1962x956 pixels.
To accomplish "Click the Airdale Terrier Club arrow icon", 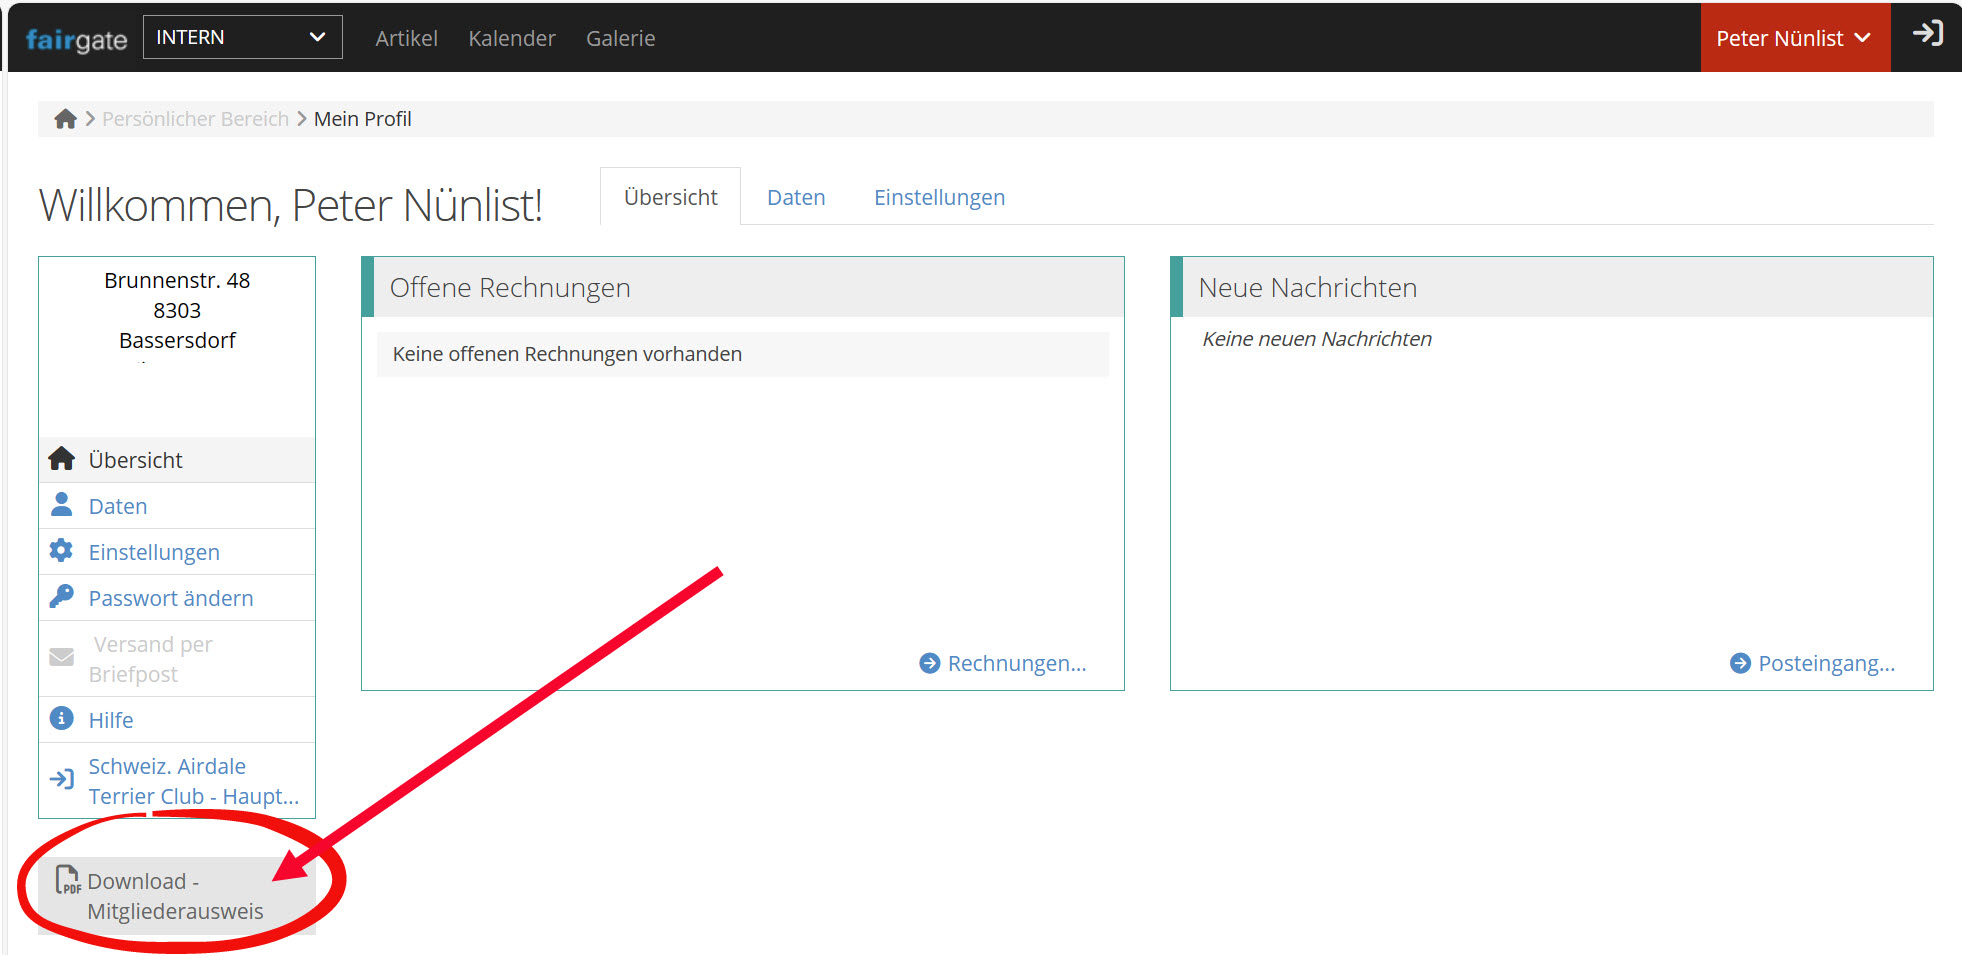I will (x=61, y=779).
